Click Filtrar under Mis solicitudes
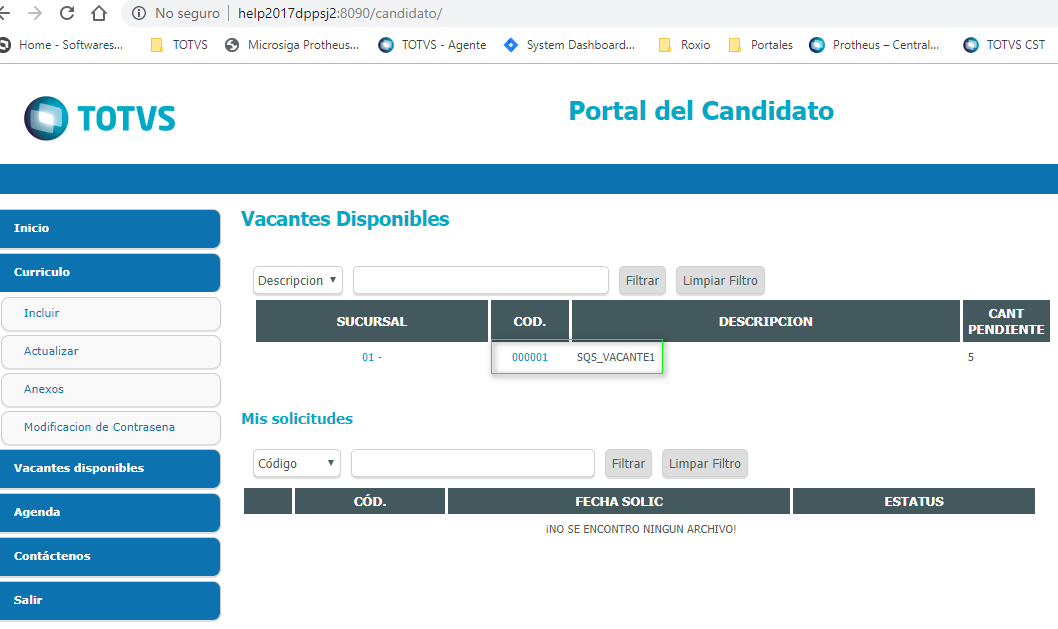The height and width of the screenshot is (629, 1058). click(x=628, y=463)
